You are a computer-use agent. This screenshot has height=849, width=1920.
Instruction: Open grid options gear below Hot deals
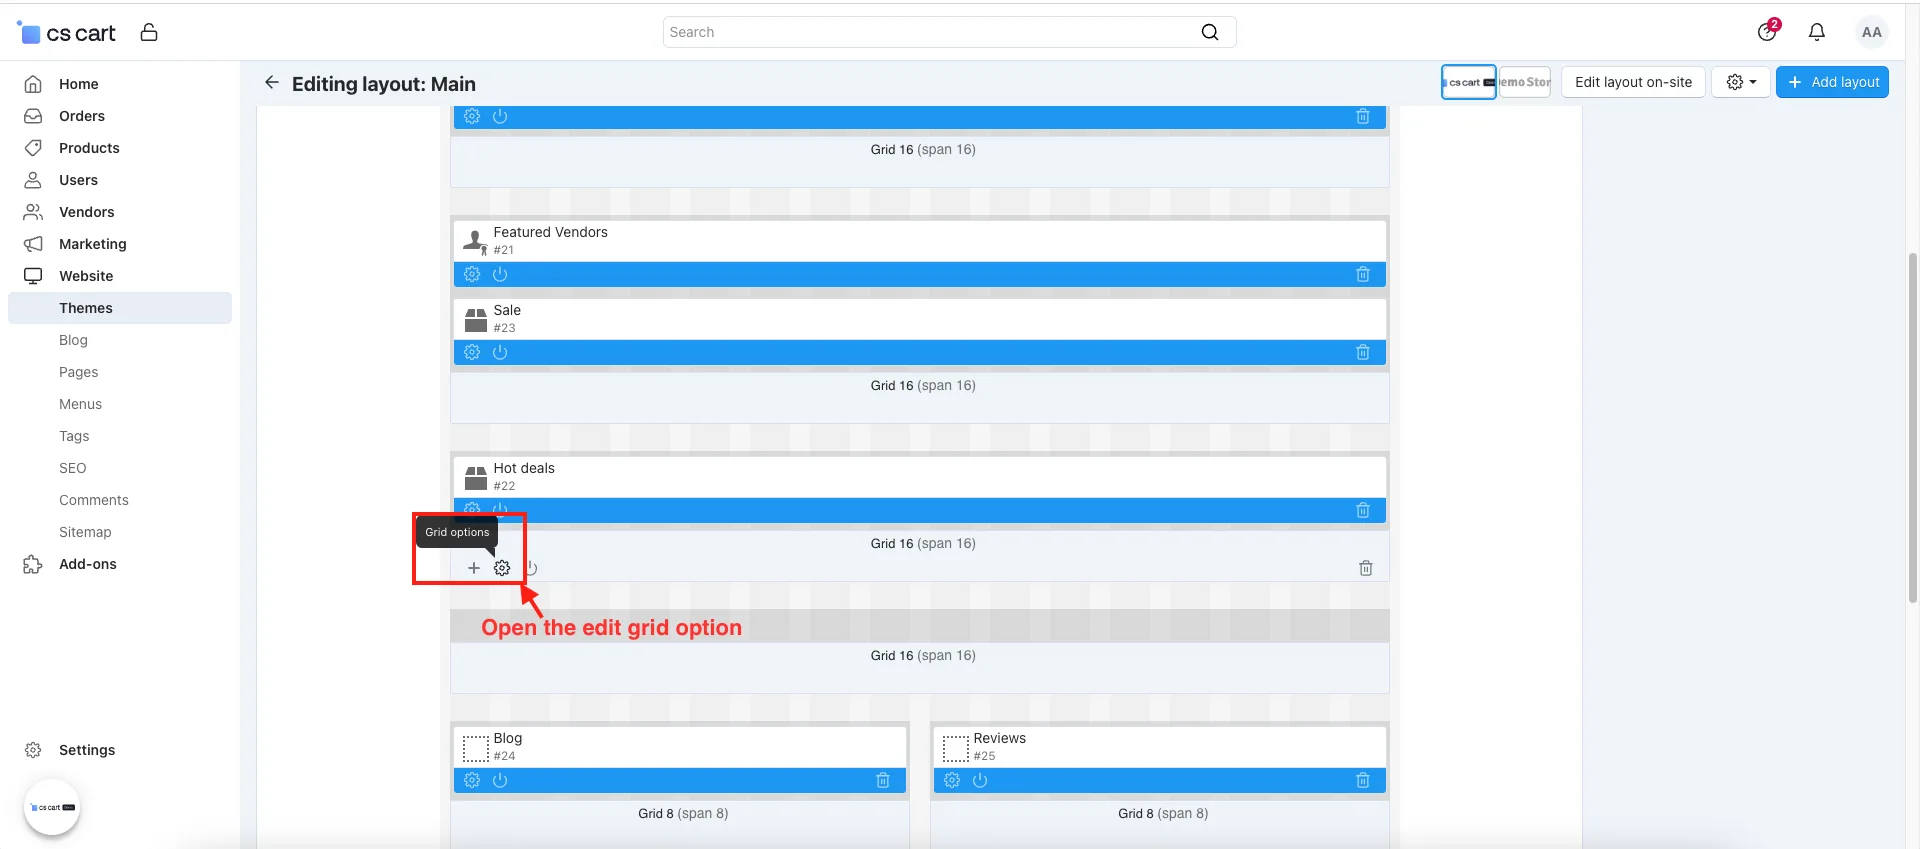(x=502, y=568)
